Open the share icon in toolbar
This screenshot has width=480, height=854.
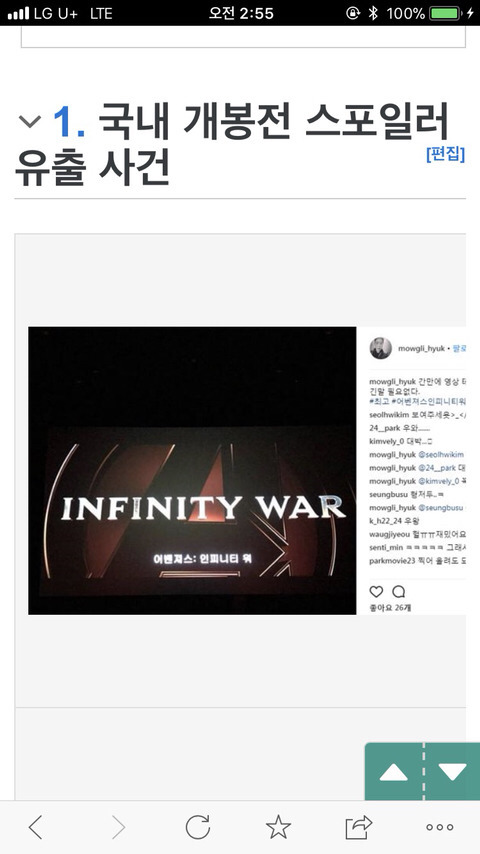coord(359,827)
